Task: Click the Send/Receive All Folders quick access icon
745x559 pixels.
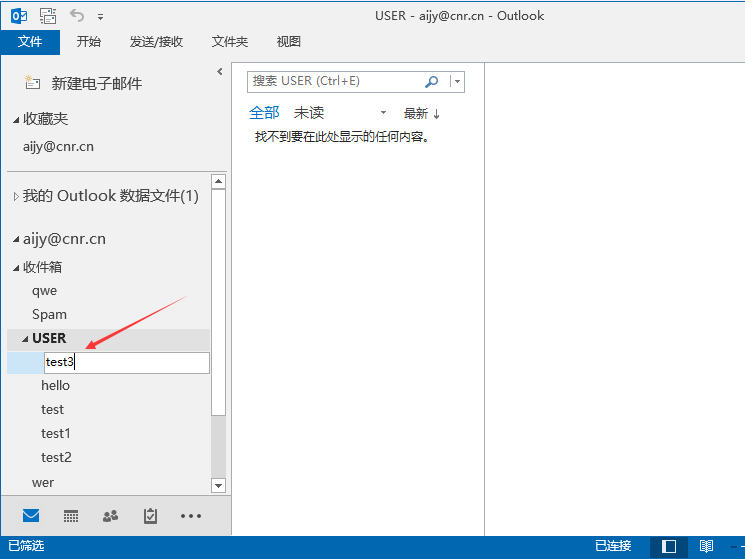Action: pos(48,16)
